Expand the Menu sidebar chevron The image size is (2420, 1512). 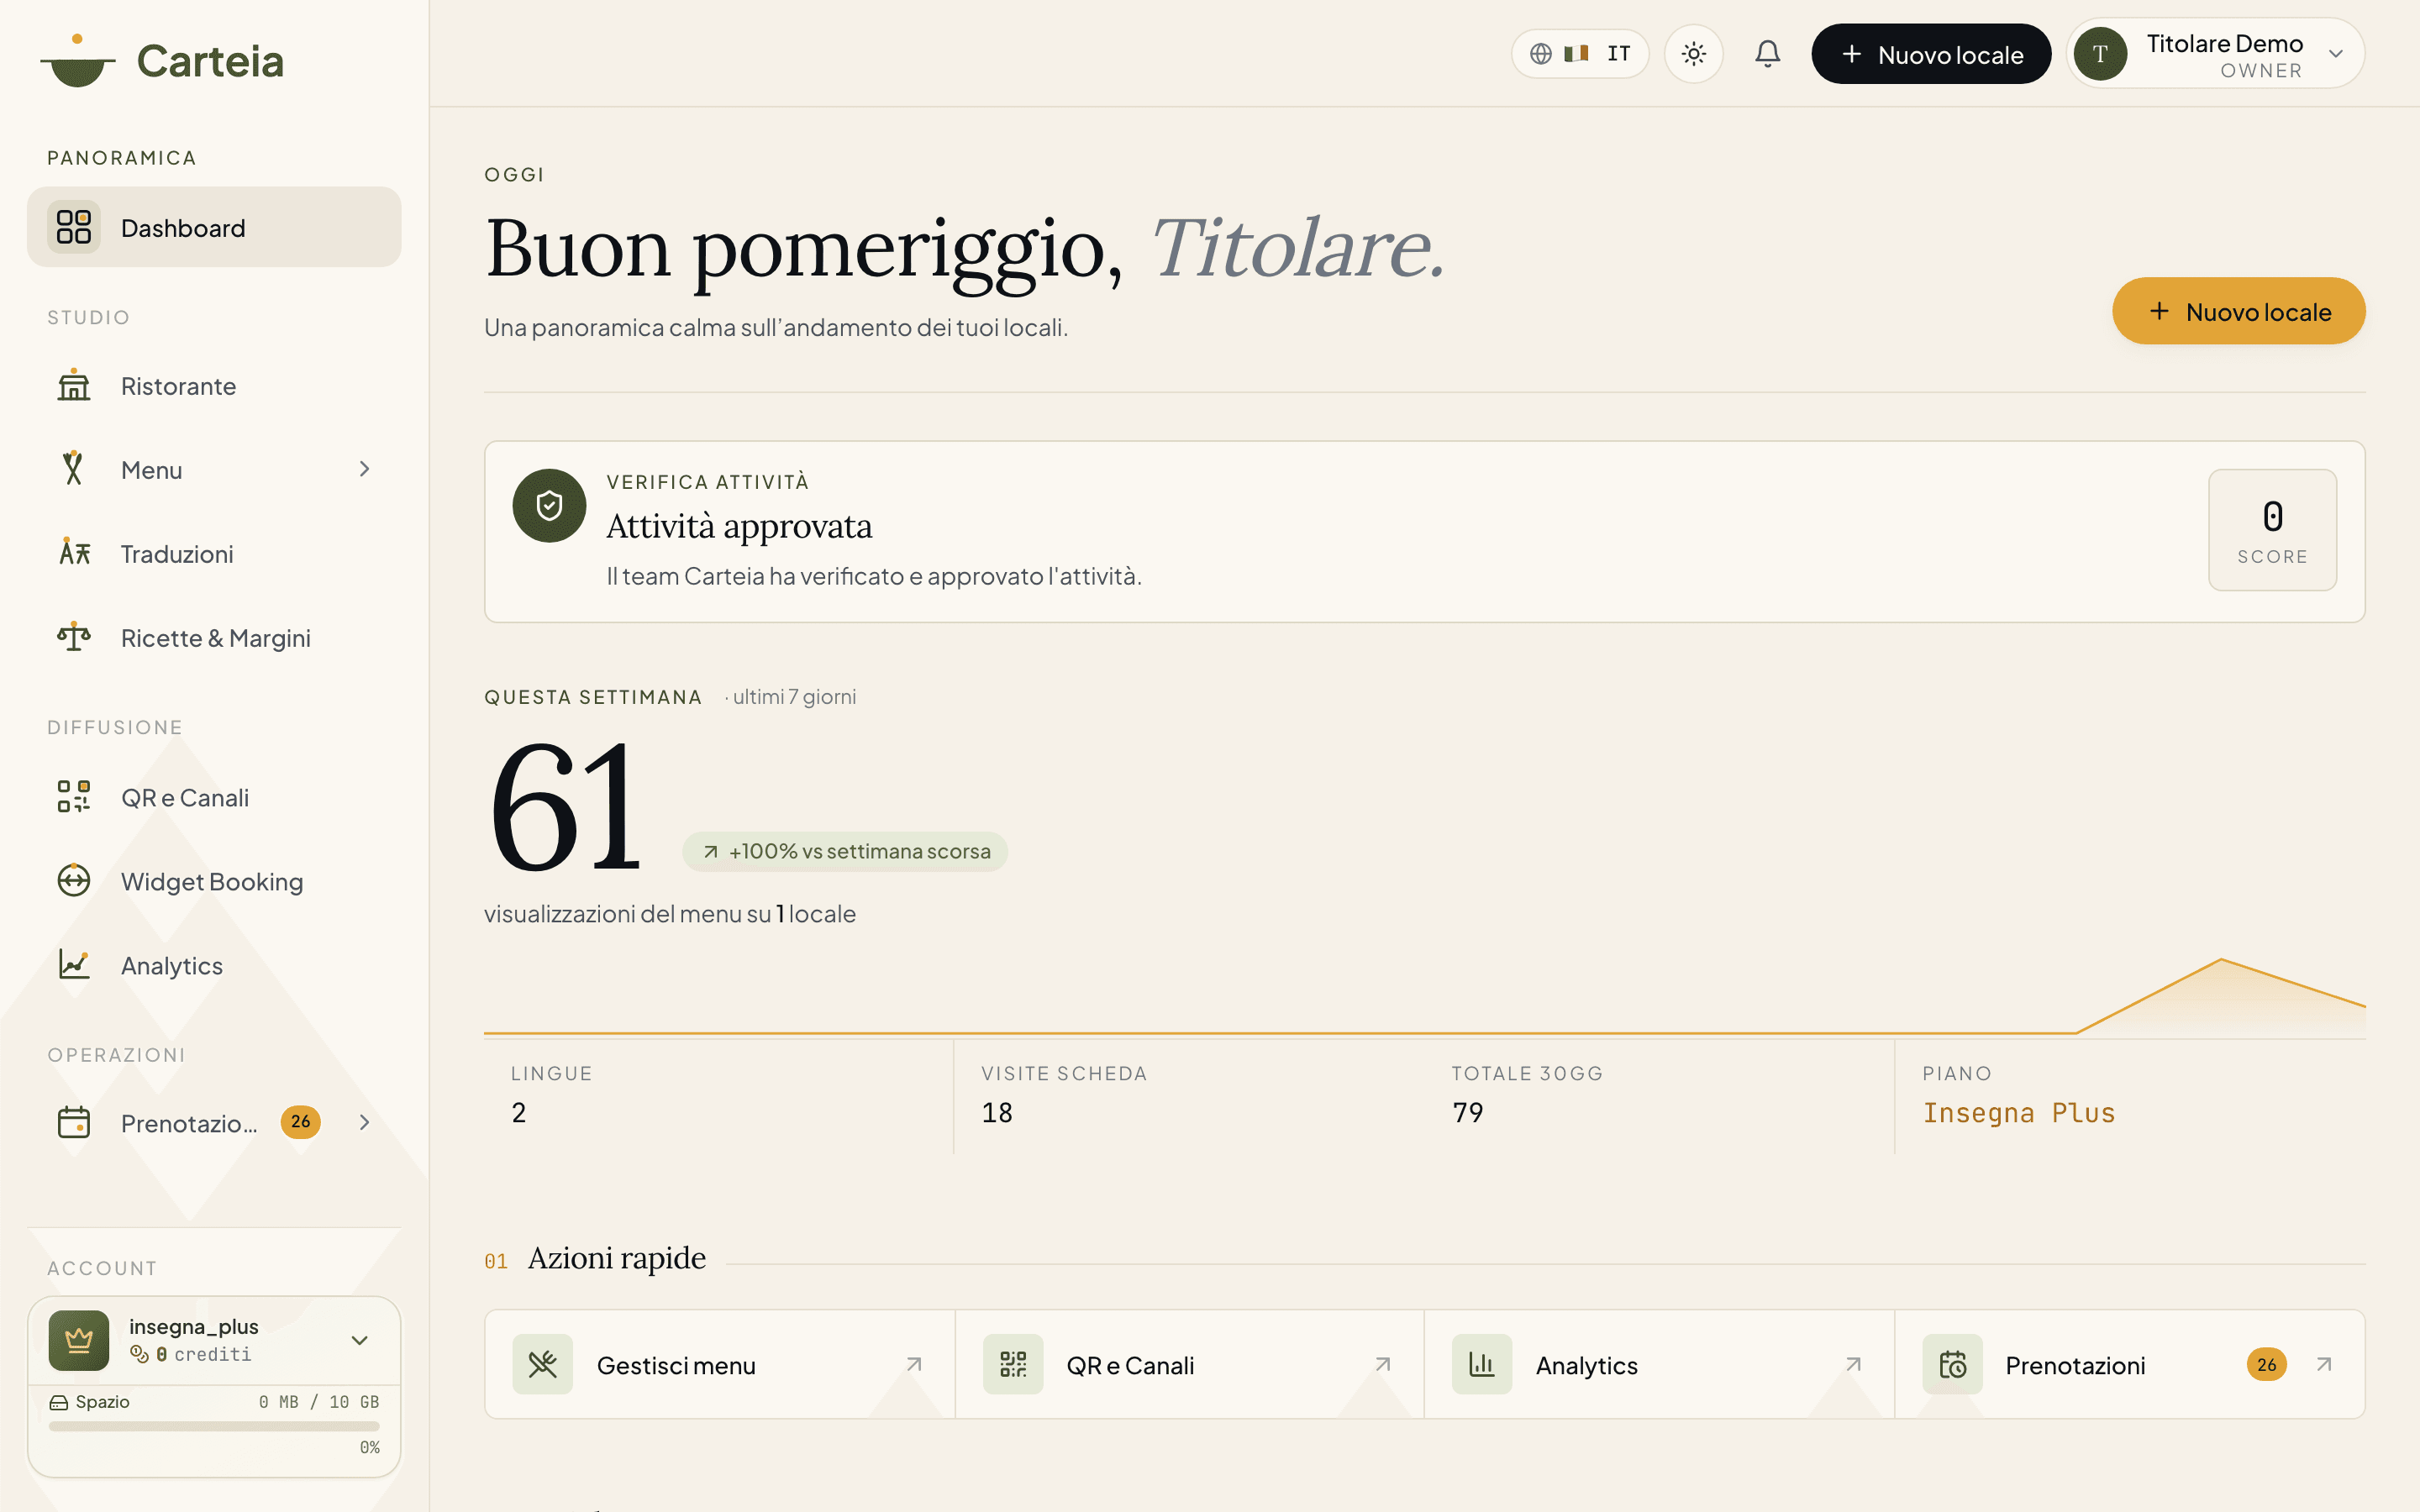tap(364, 469)
